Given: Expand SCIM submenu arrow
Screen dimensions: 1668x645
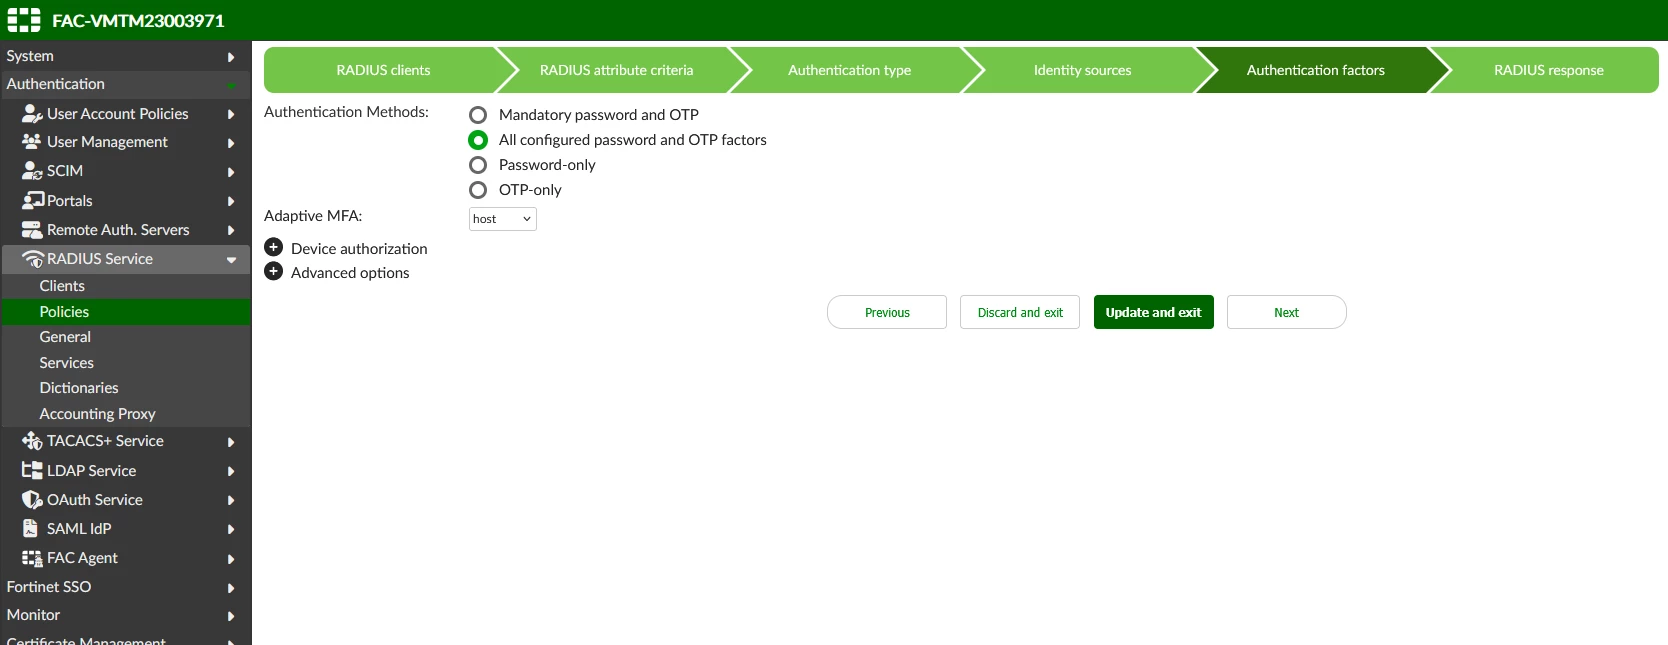Looking at the screenshot, I should click(x=231, y=172).
